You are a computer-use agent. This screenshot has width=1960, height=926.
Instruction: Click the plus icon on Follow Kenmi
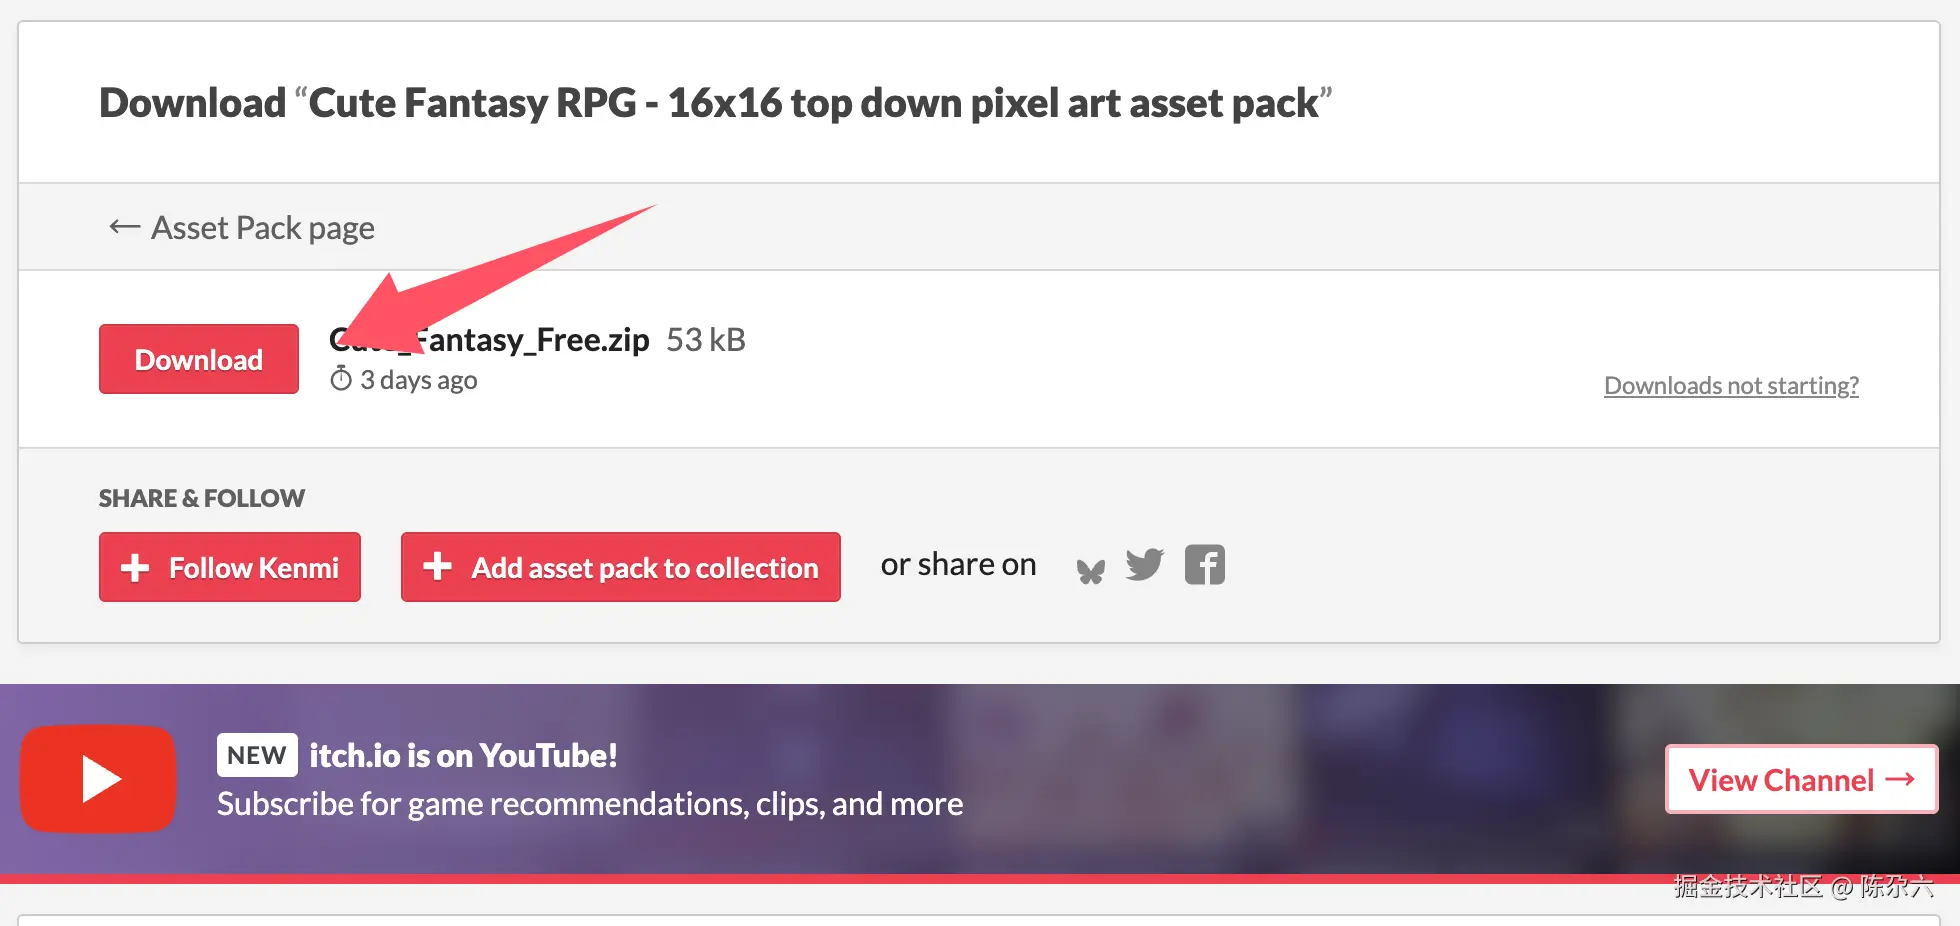coord(135,568)
